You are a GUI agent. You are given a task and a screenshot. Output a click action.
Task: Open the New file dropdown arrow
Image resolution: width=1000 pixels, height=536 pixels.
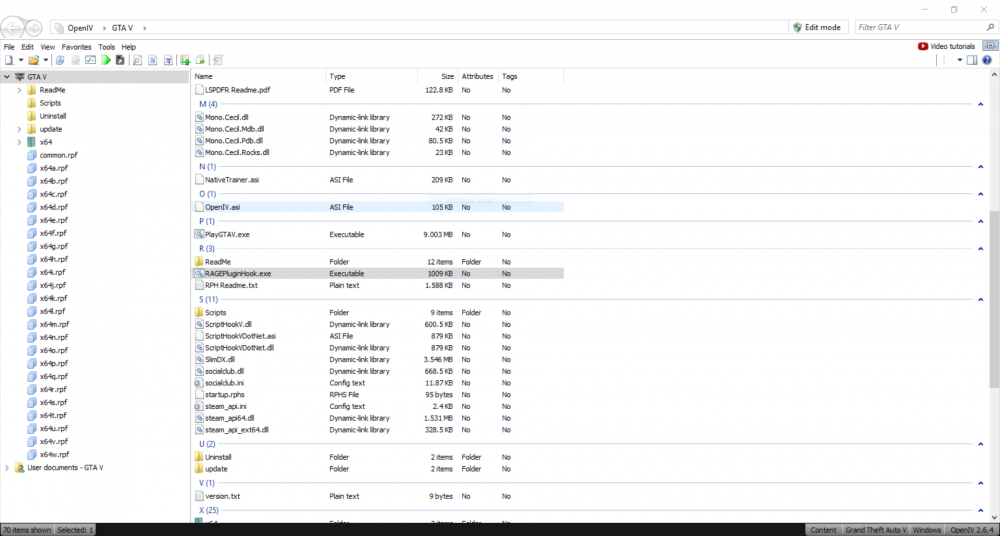(20, 60)
